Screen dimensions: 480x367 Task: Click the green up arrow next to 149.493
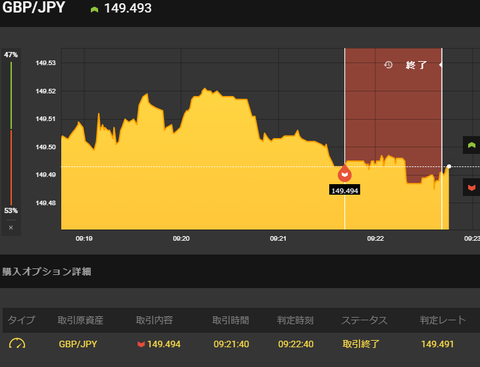click(x=94, y=9)
